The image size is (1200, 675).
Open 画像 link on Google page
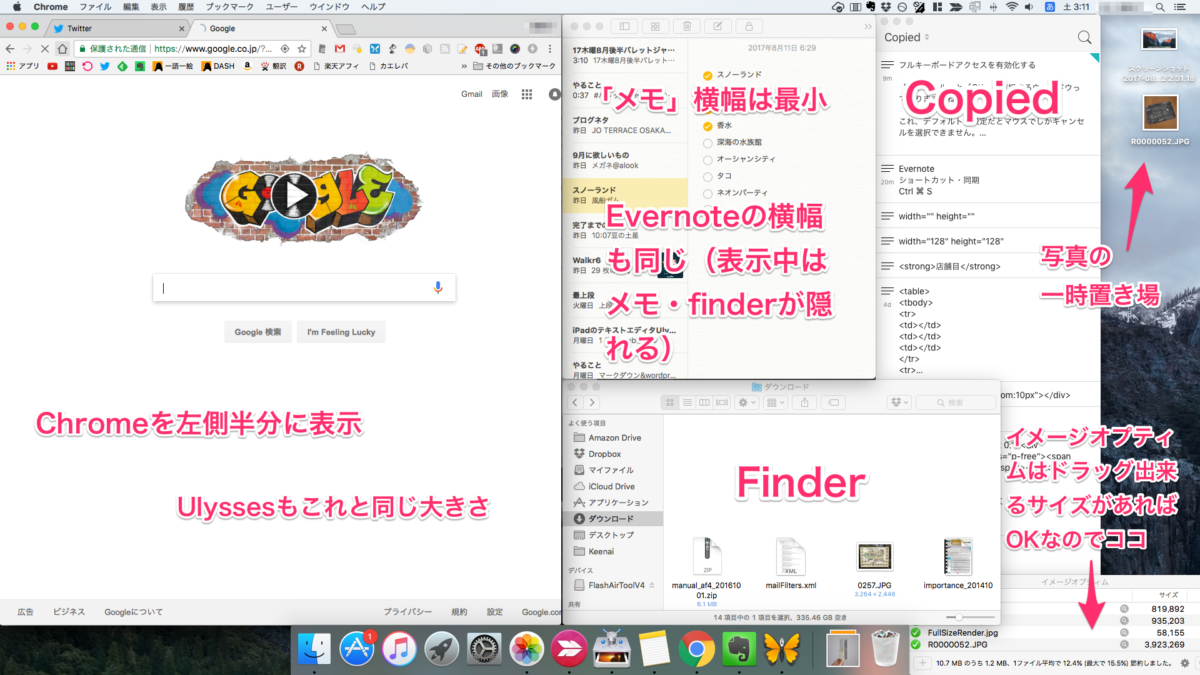(499, 94)
